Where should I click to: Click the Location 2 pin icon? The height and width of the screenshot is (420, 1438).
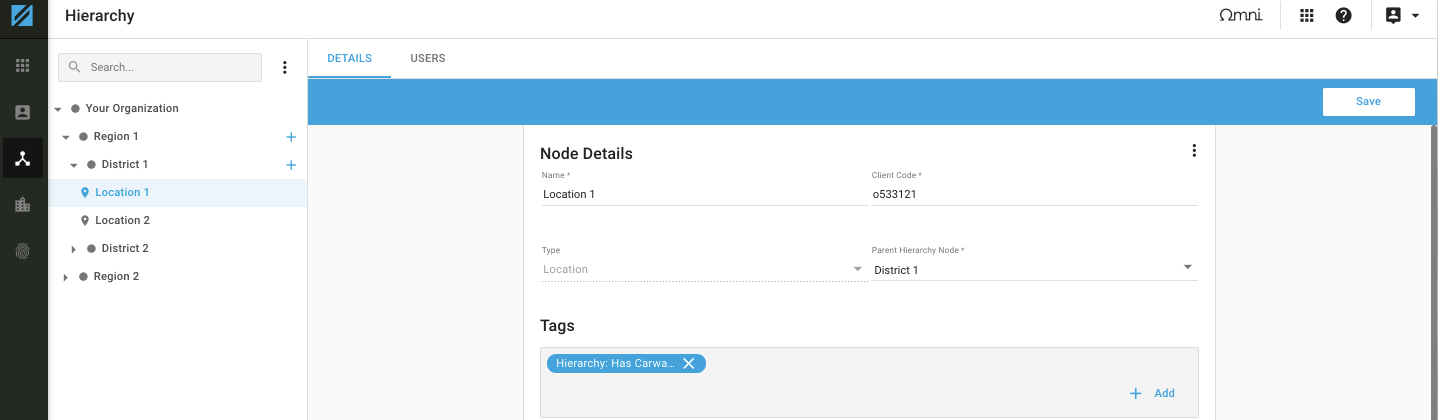85,220
